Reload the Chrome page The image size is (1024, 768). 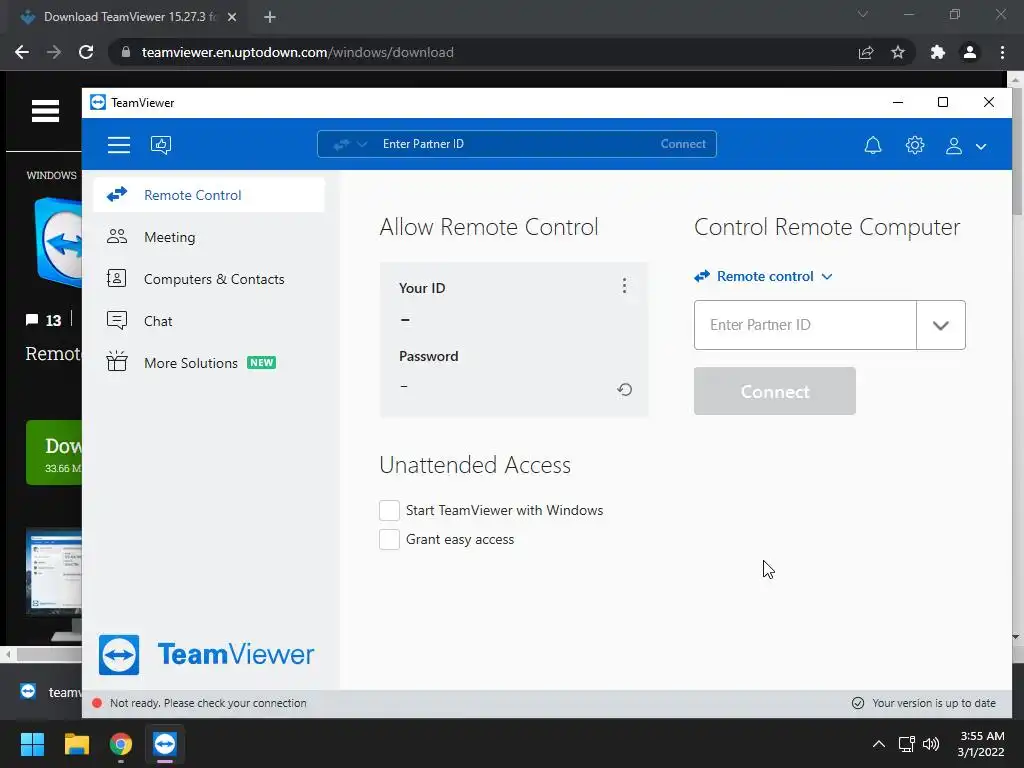[x=86, y=52]
